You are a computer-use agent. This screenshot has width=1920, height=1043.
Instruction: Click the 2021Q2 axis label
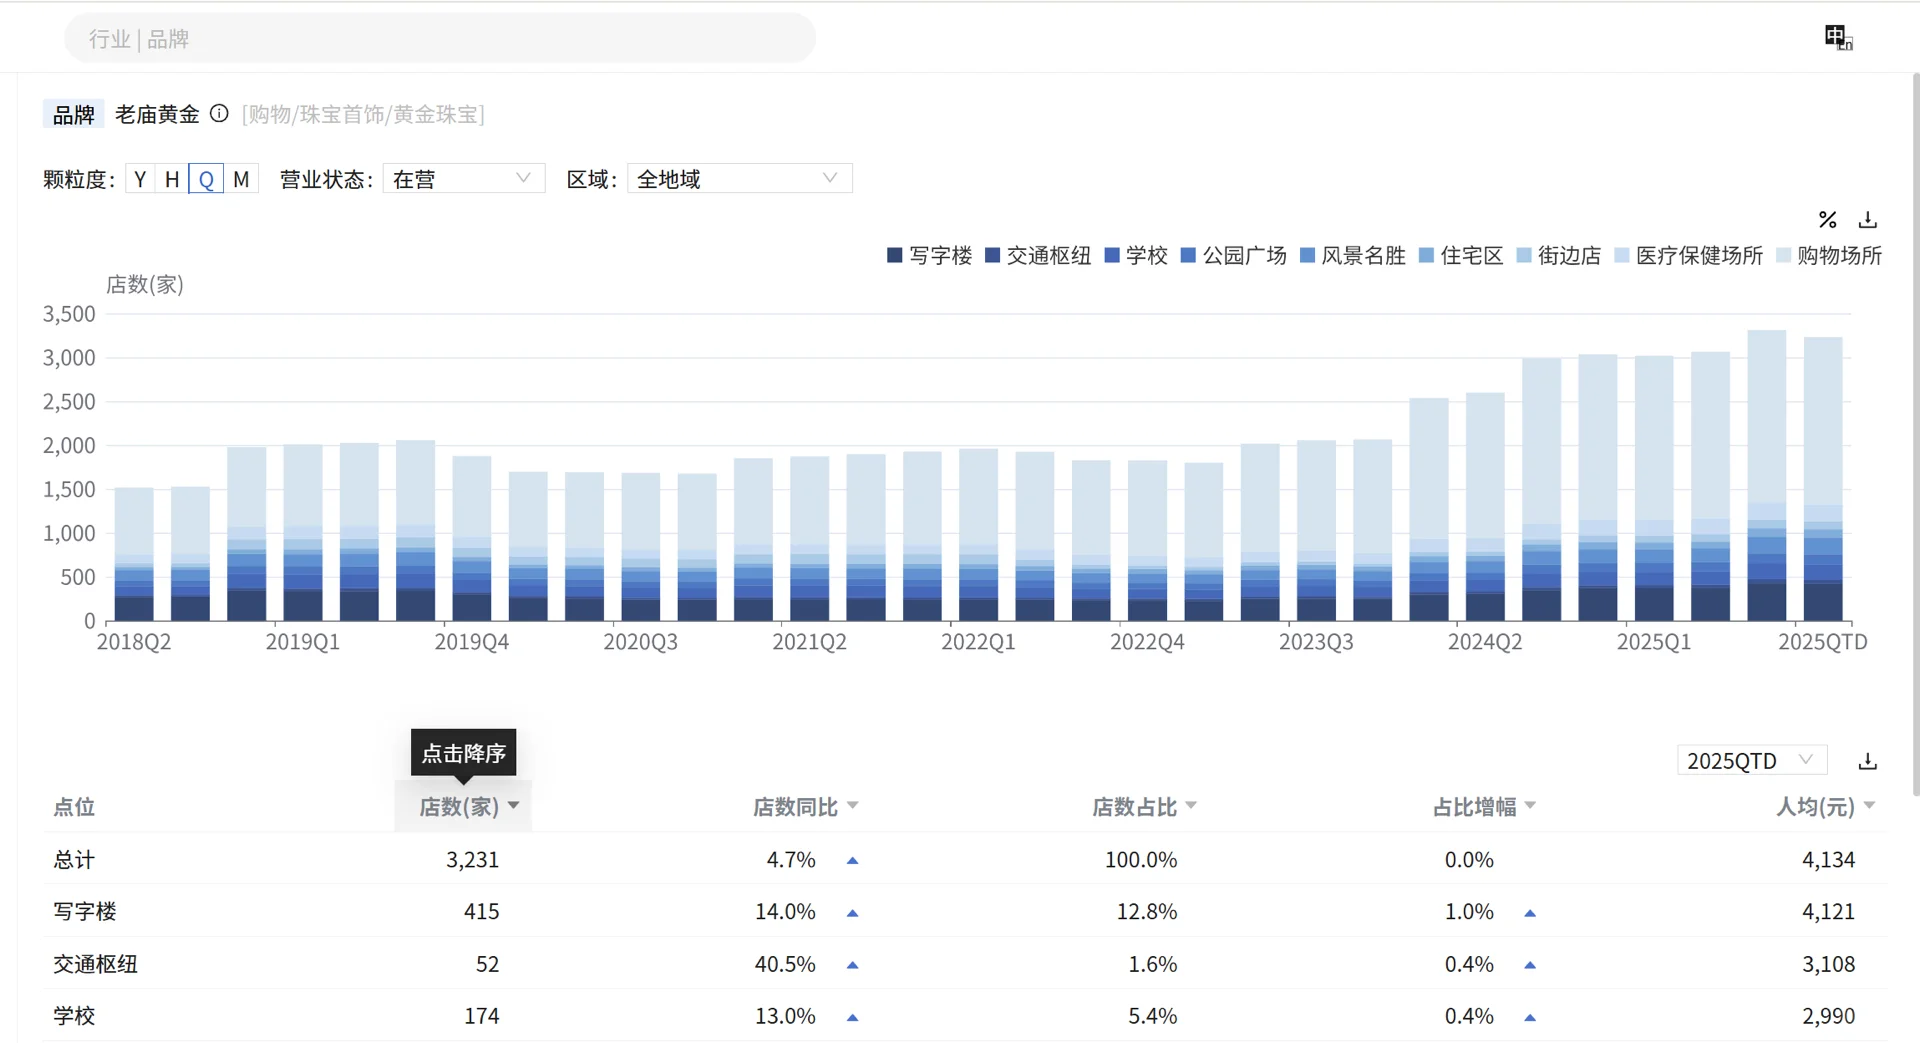tap(809, 642)
